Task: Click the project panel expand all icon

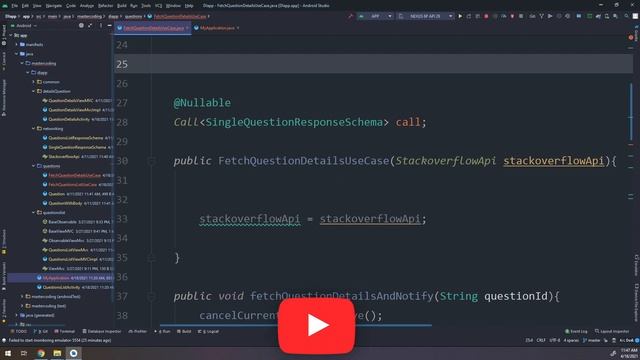Action: pos(90,25)
